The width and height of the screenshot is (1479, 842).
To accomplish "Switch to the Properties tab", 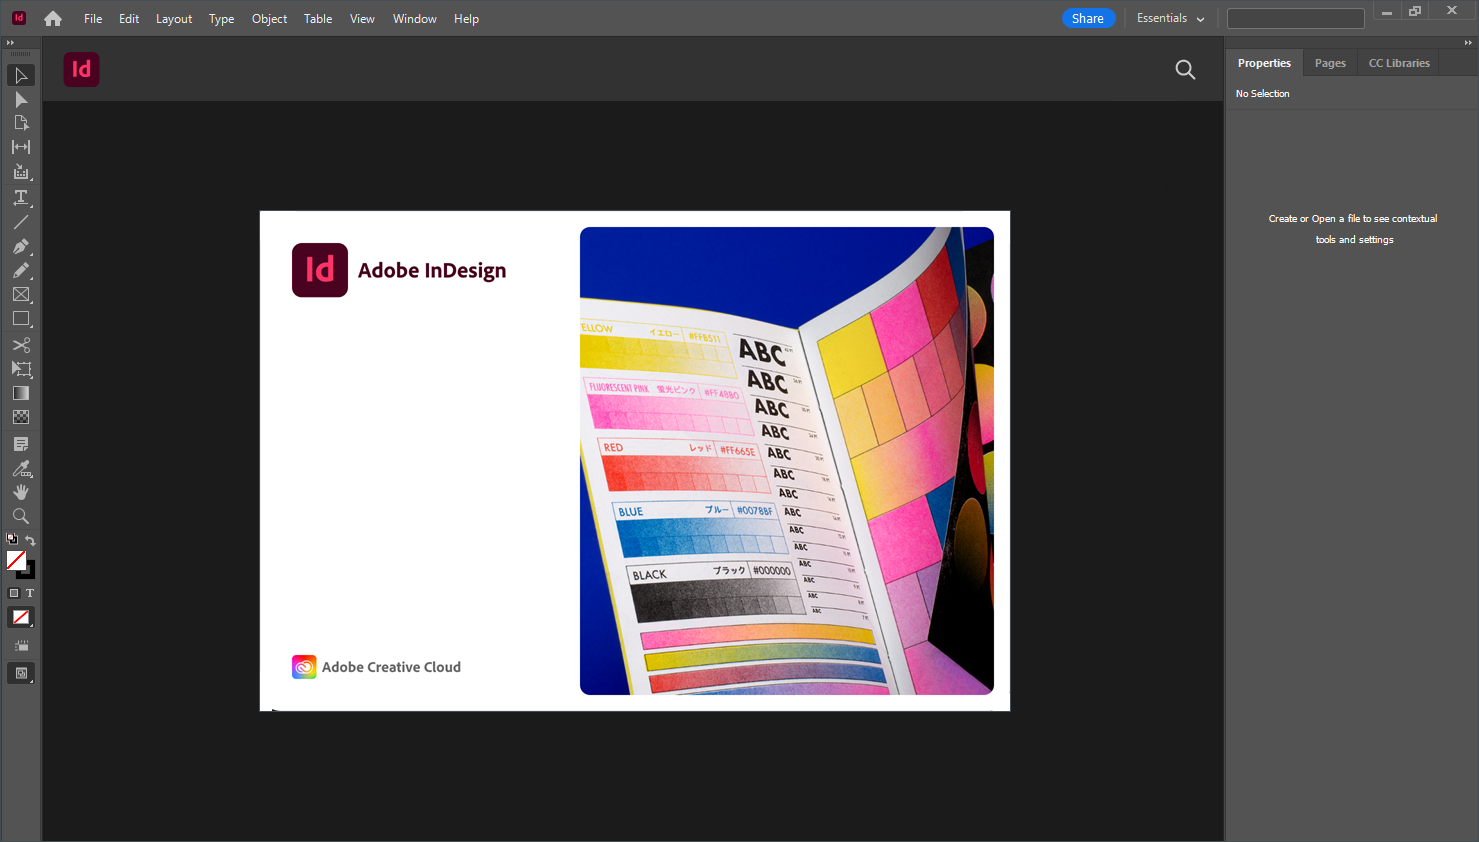I will pyautogui.click(x=1264, y=63).
